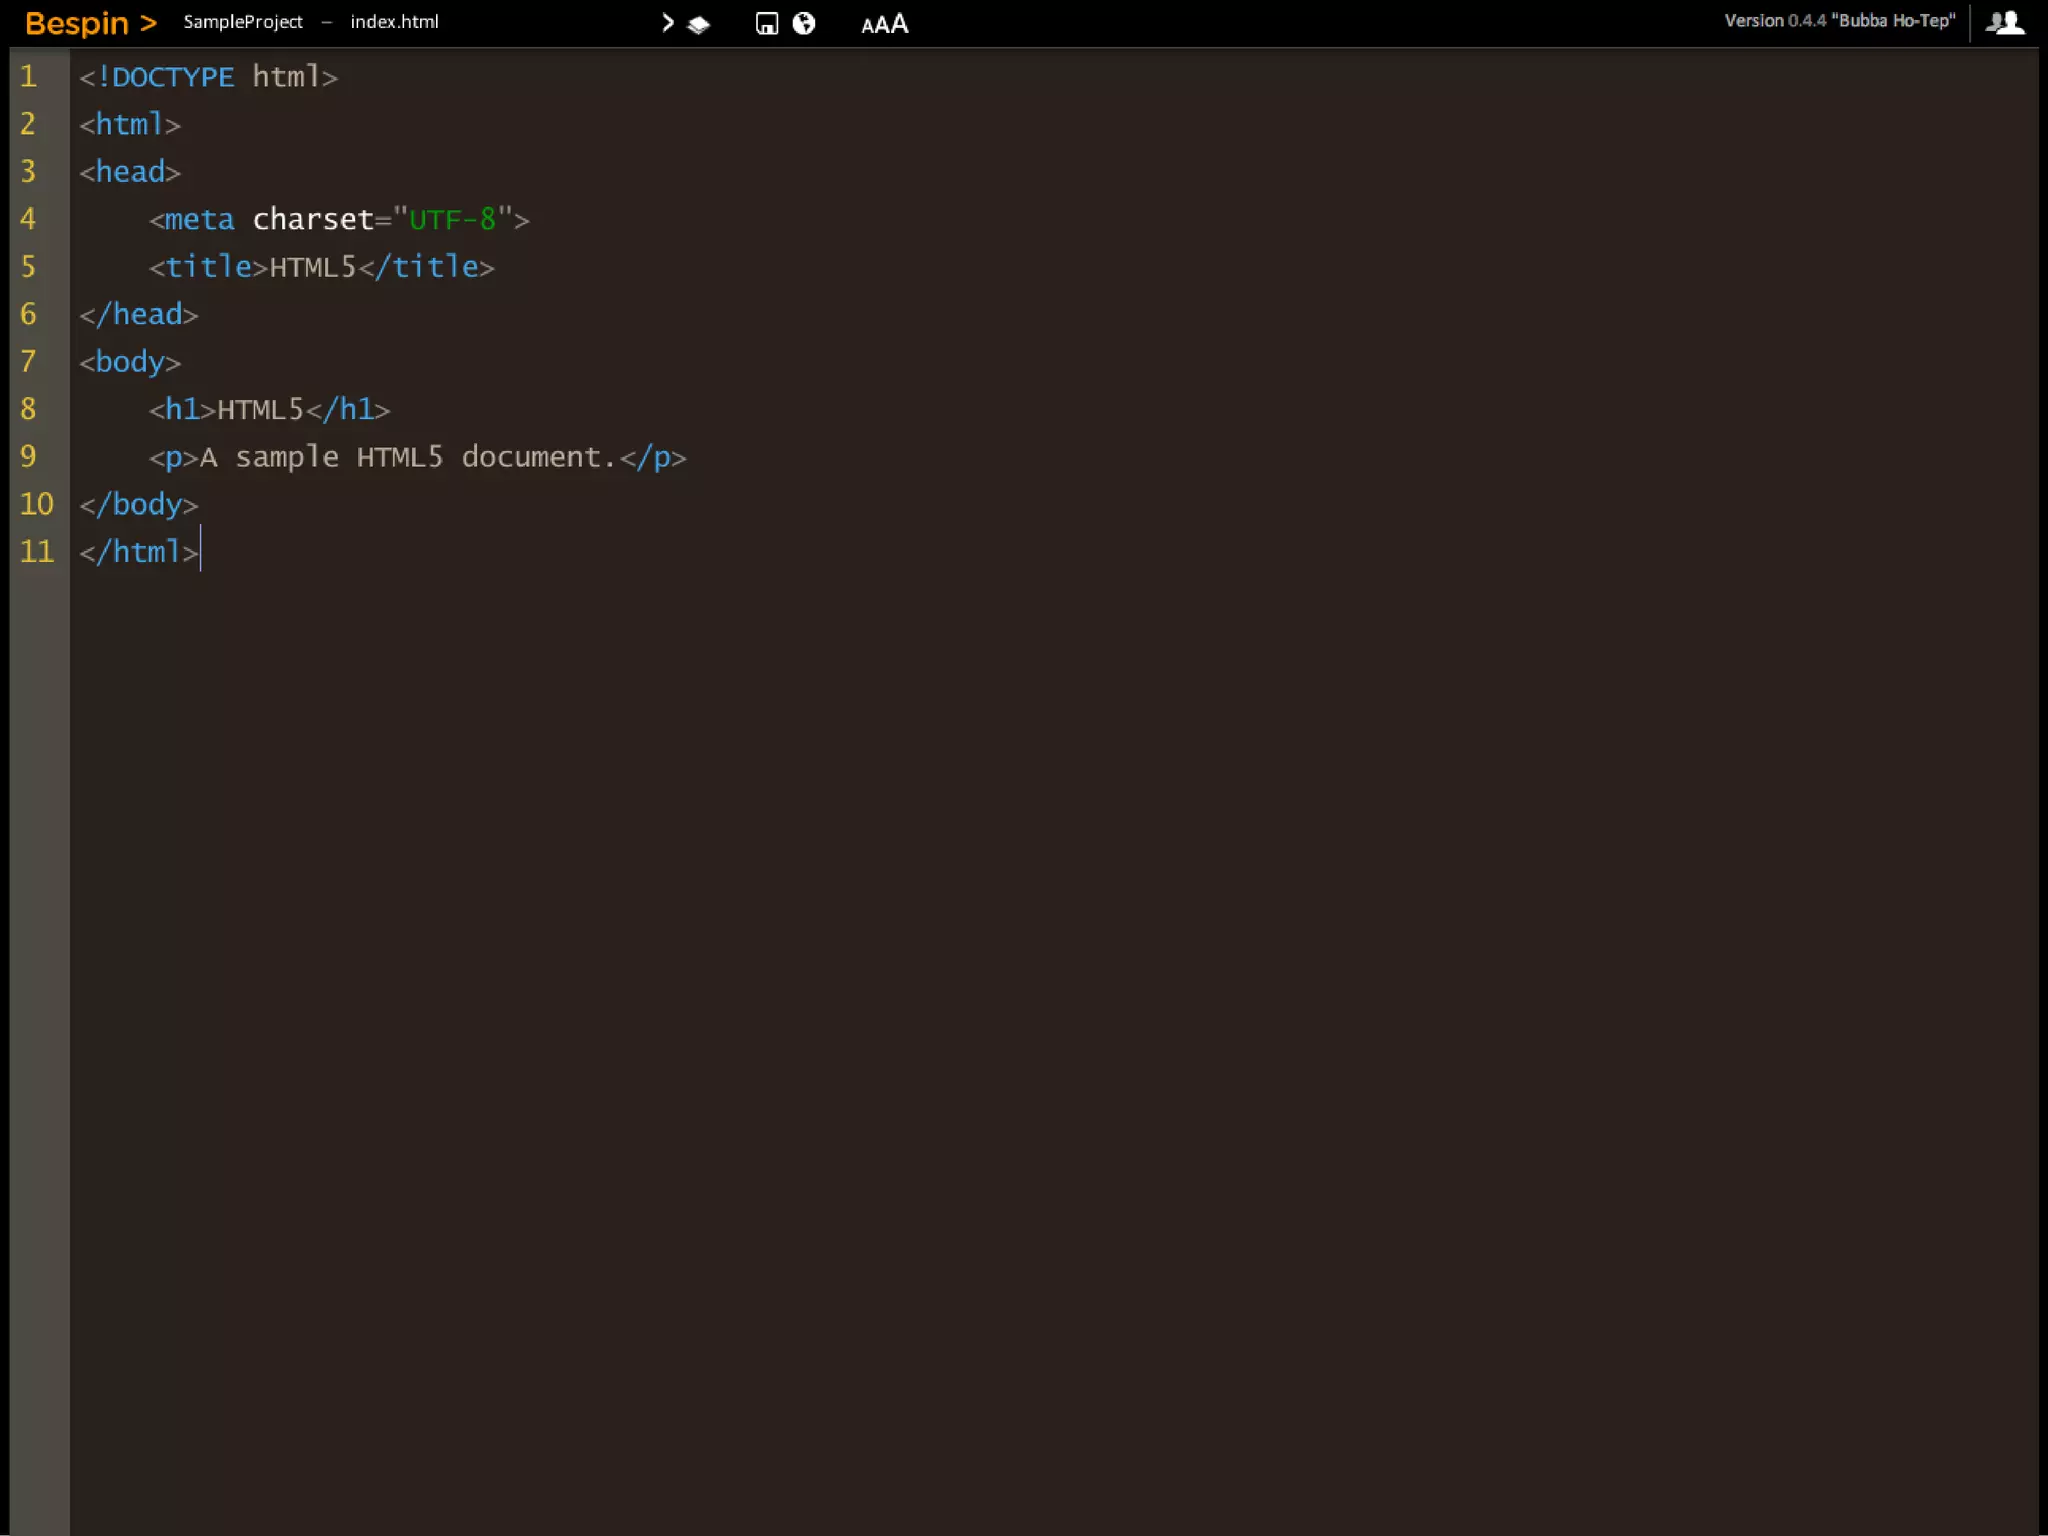Click line number 1 in gutter
The height and width of the screenshot is (1536, 2048).
click(x=28, y=77)
